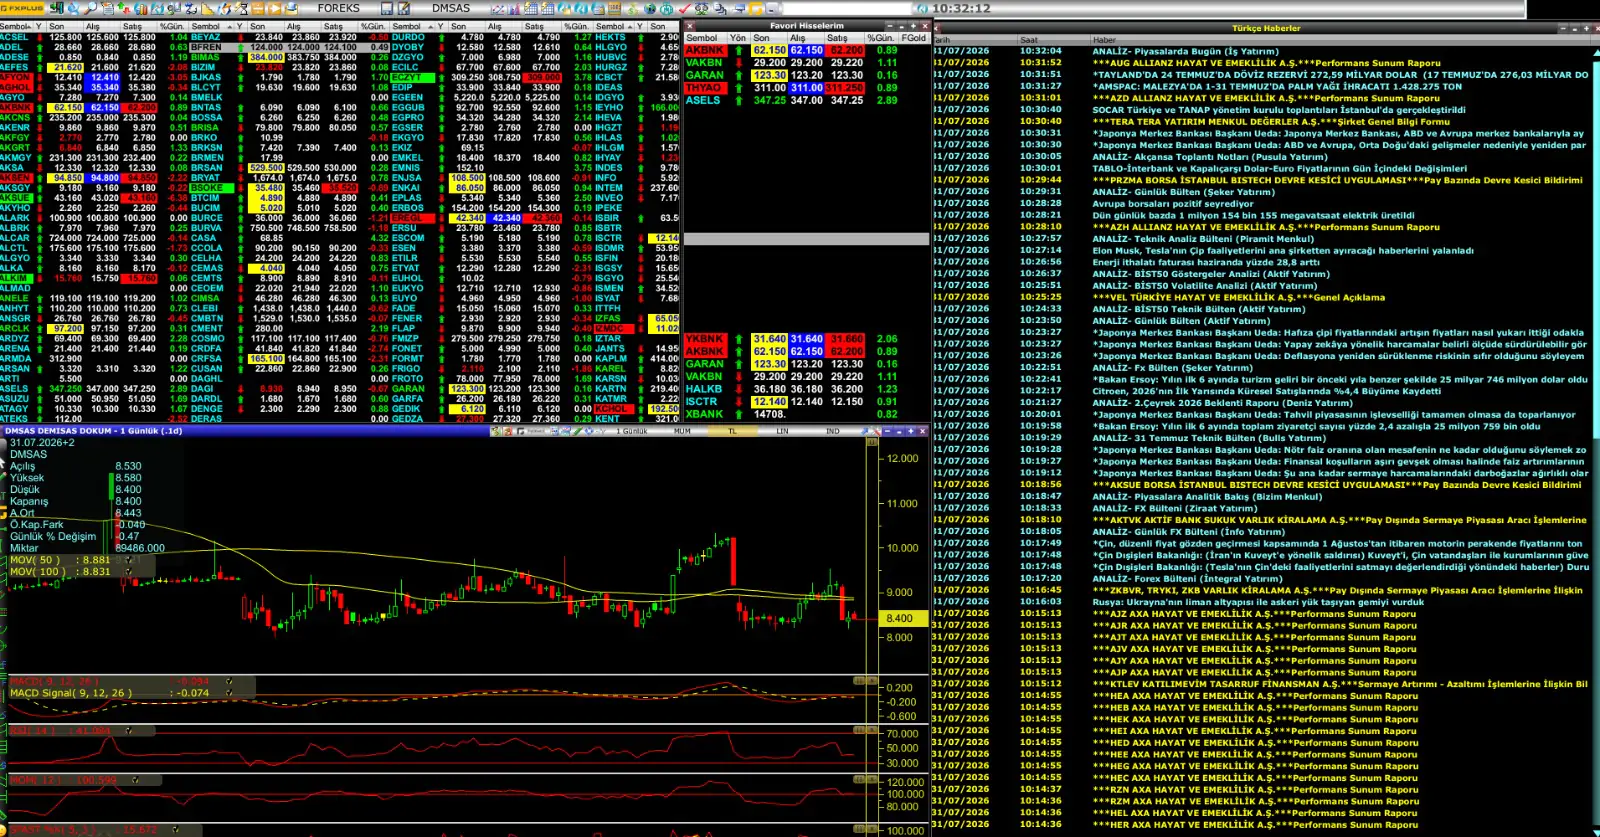
Task: Select XBANK row in lower favorites list
Action: [x=806, y=414]
